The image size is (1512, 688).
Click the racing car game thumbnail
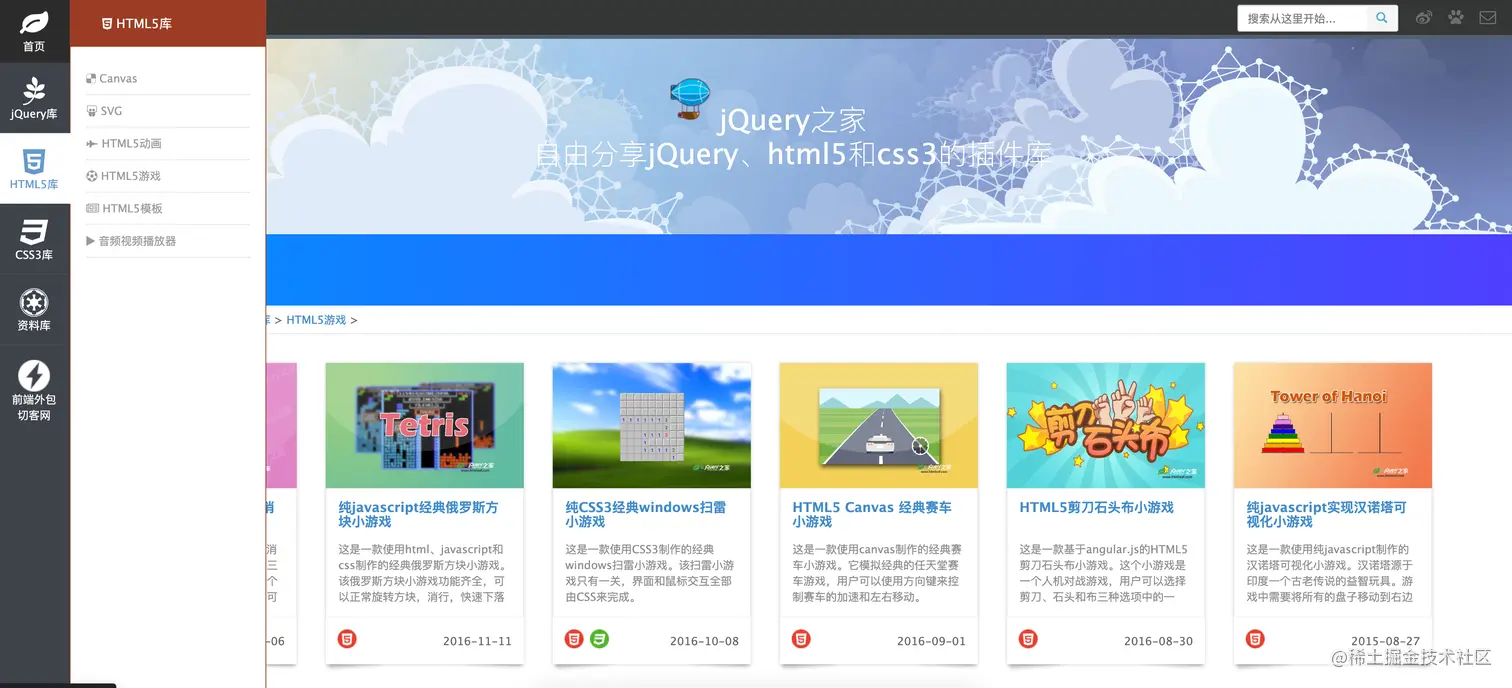(879, 425)
